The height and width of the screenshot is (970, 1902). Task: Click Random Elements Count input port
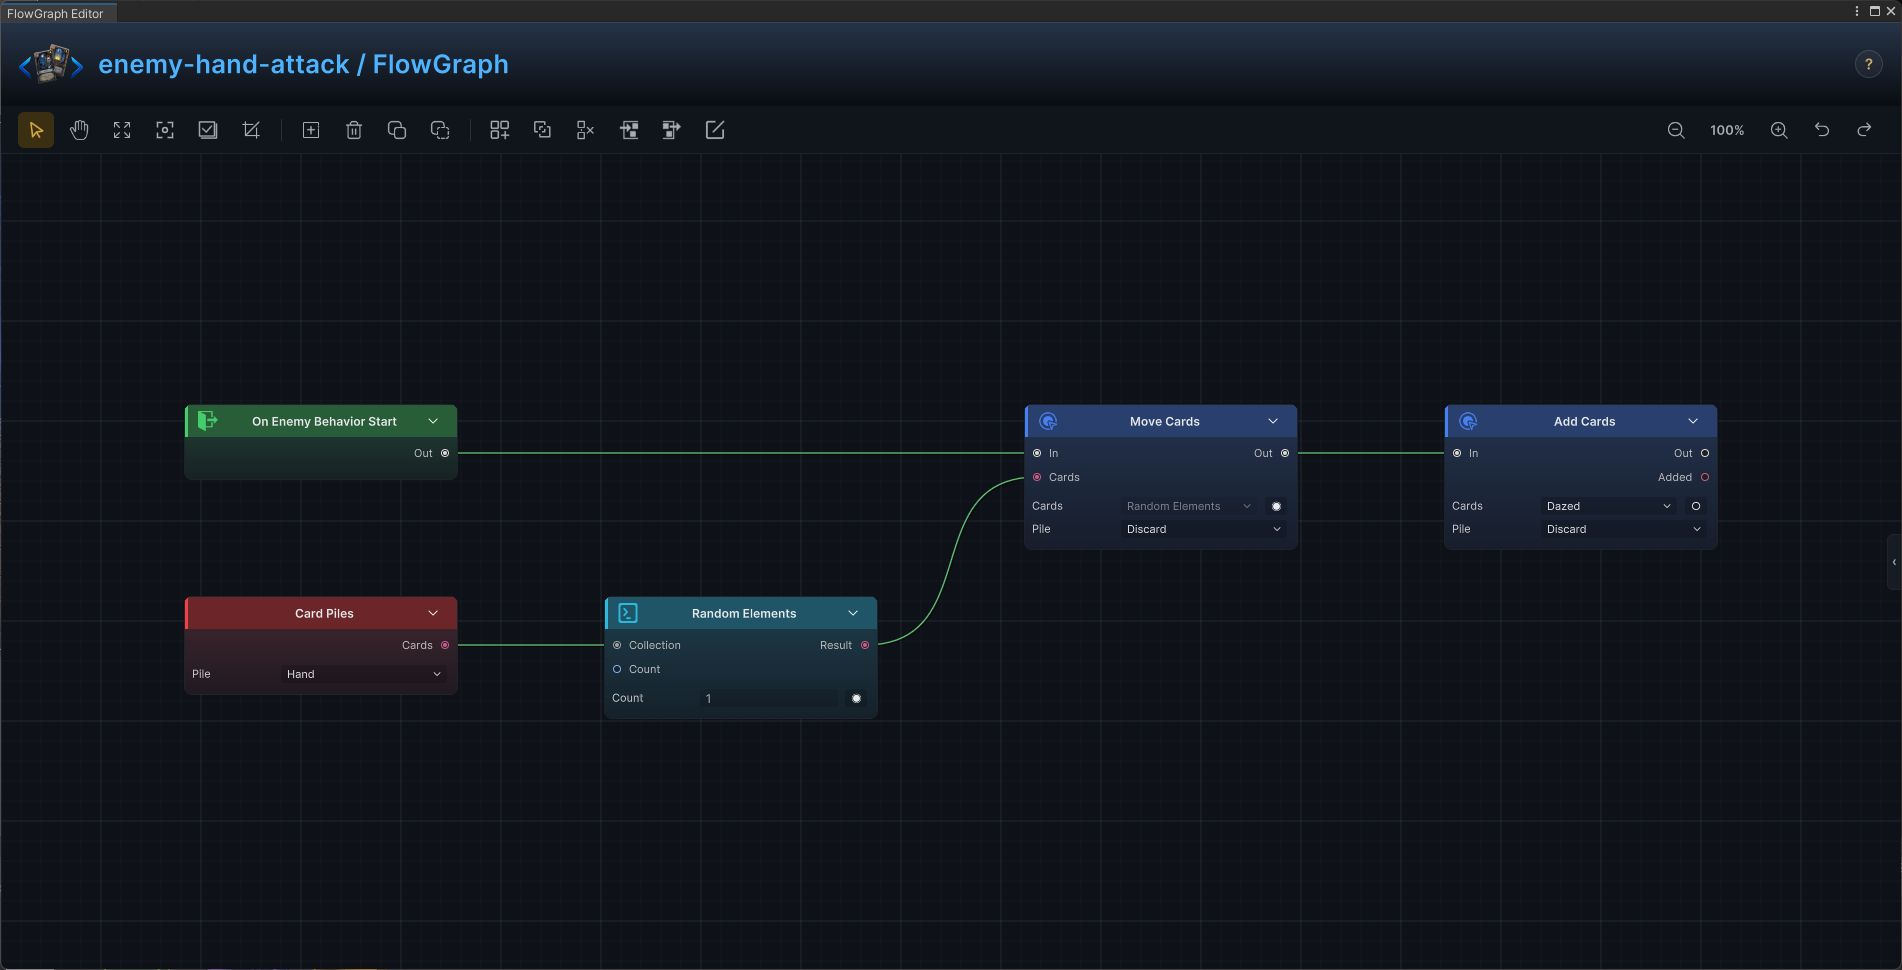coord(617,669)
